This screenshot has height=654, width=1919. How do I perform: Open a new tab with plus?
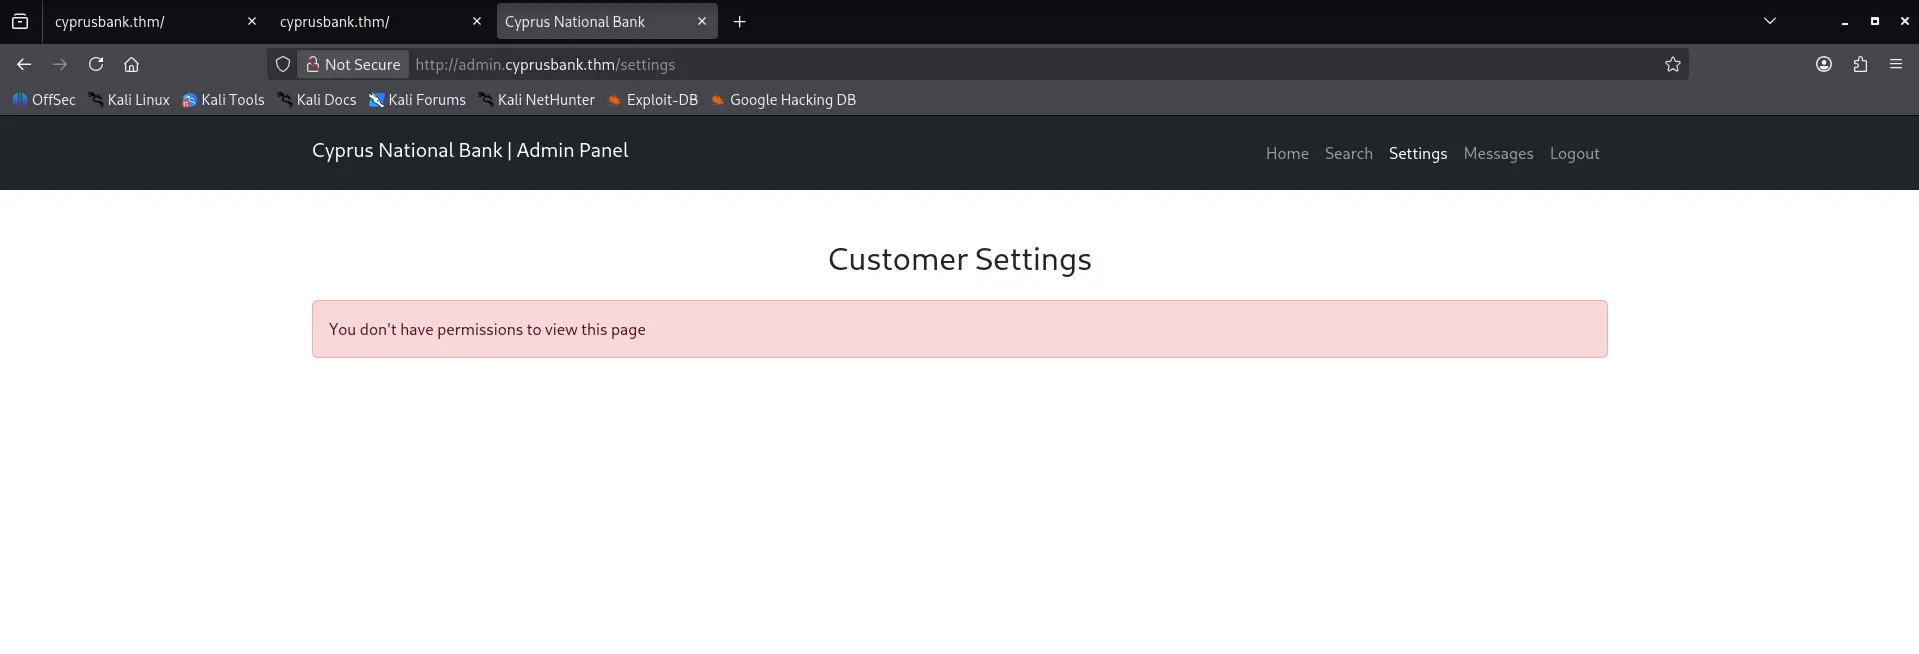739,22
